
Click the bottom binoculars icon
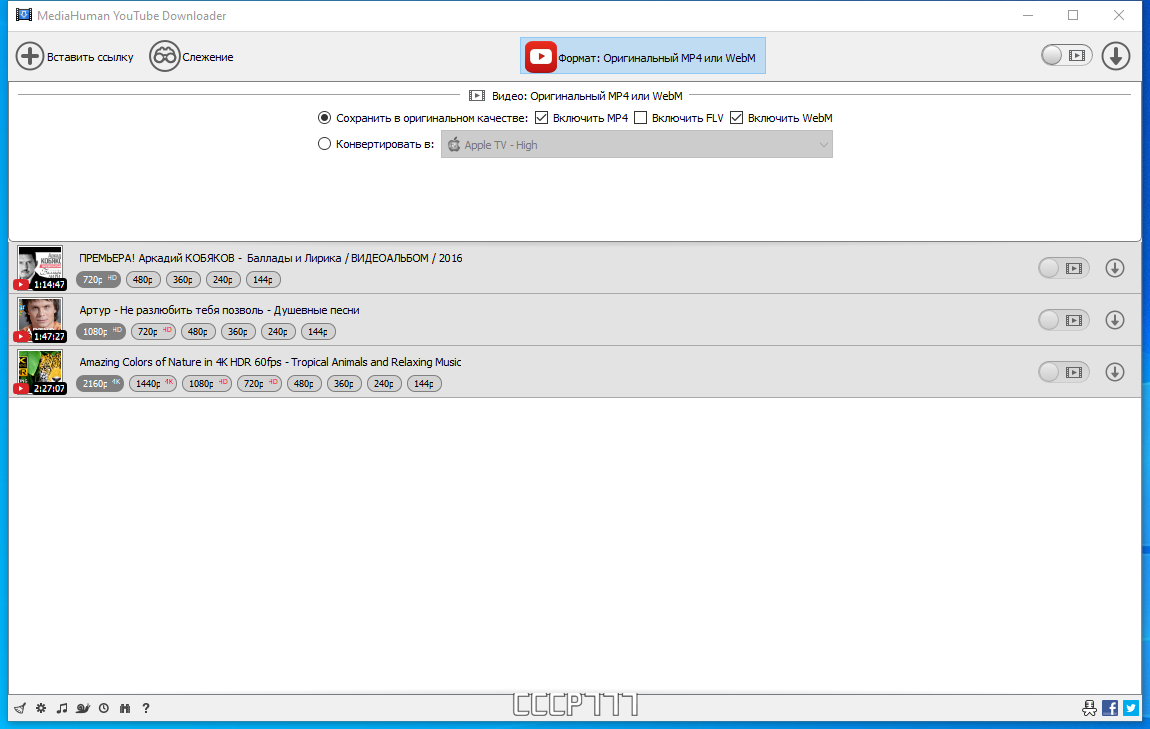click(125, 708)
